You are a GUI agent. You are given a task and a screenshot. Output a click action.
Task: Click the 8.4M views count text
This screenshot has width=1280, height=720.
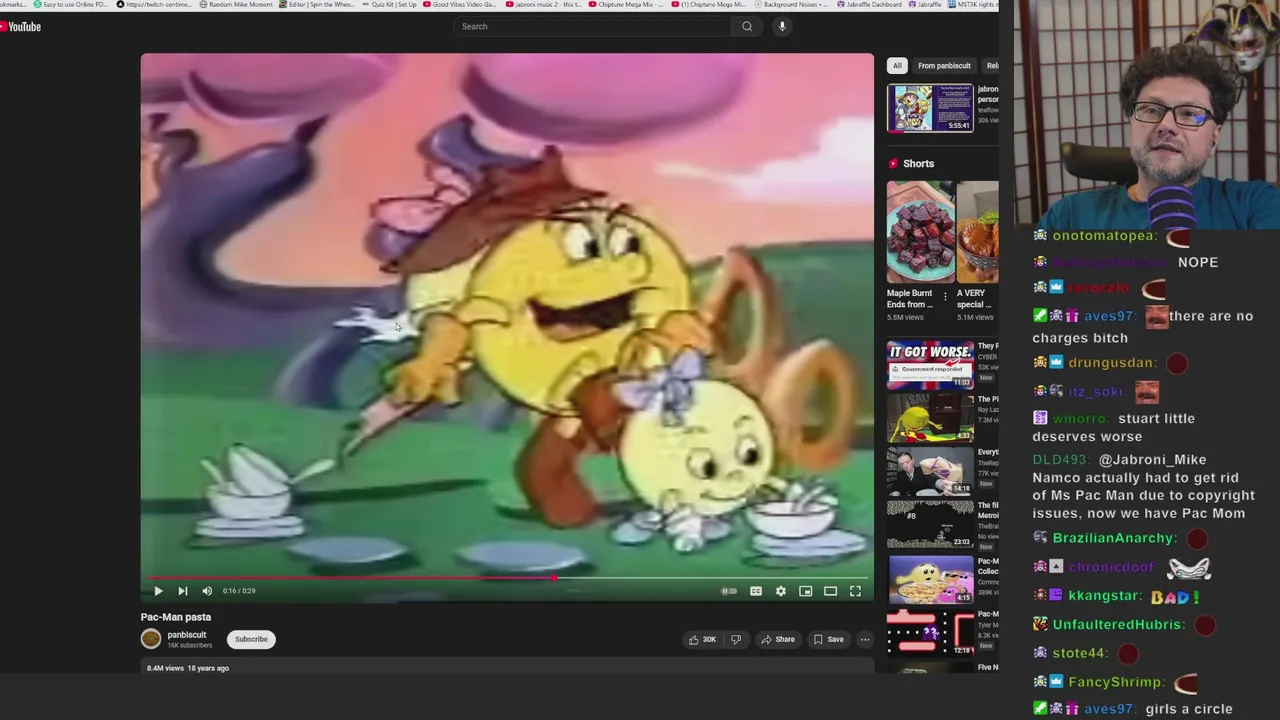[x=165, y=668]
